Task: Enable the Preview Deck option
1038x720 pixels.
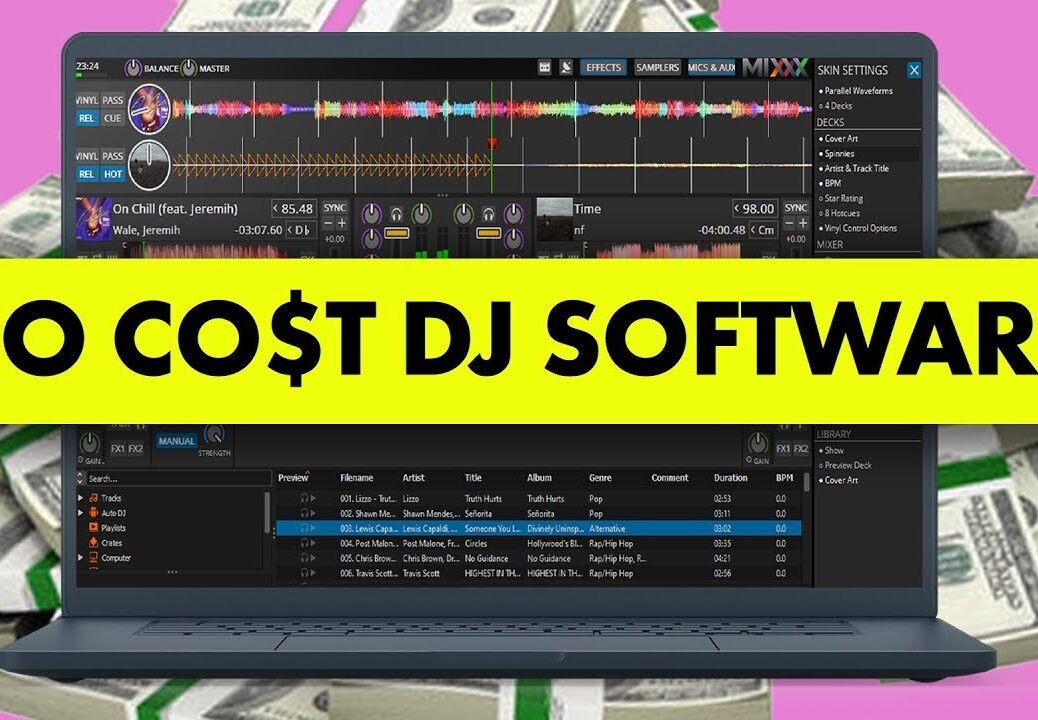Action: pos(845,465)
